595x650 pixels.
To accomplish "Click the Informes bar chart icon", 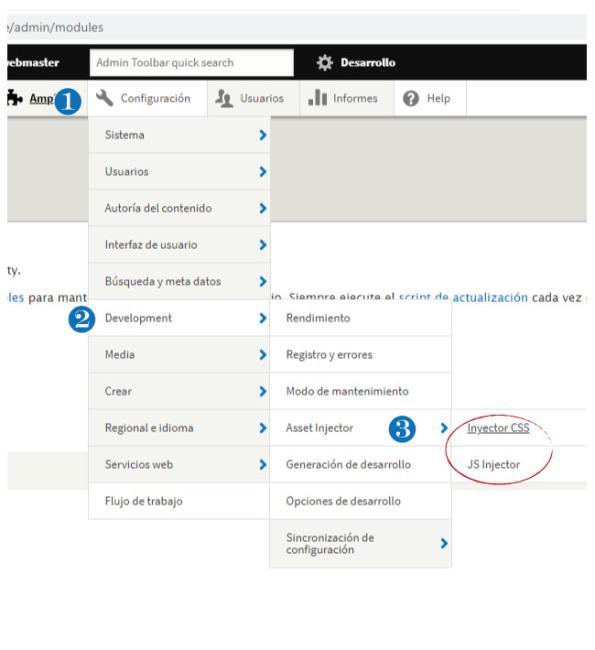I will point(318,98).
